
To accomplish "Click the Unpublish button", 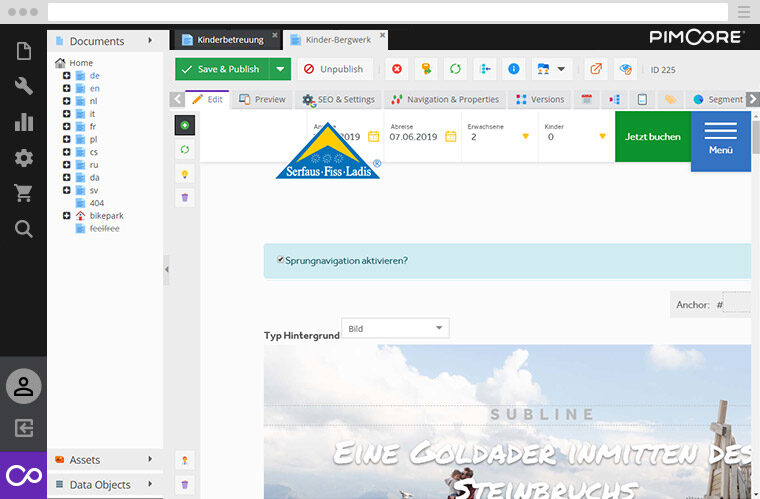I will 333,69.
